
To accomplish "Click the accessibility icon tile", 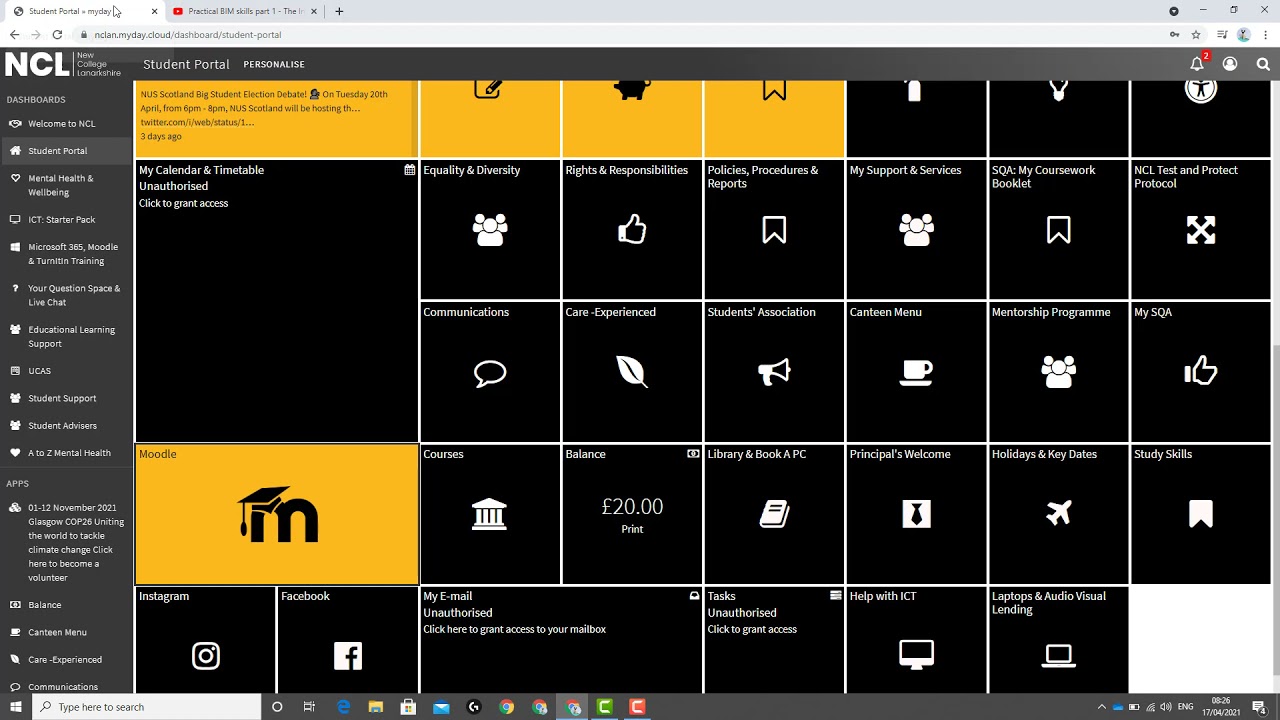I will [1200, 118].
